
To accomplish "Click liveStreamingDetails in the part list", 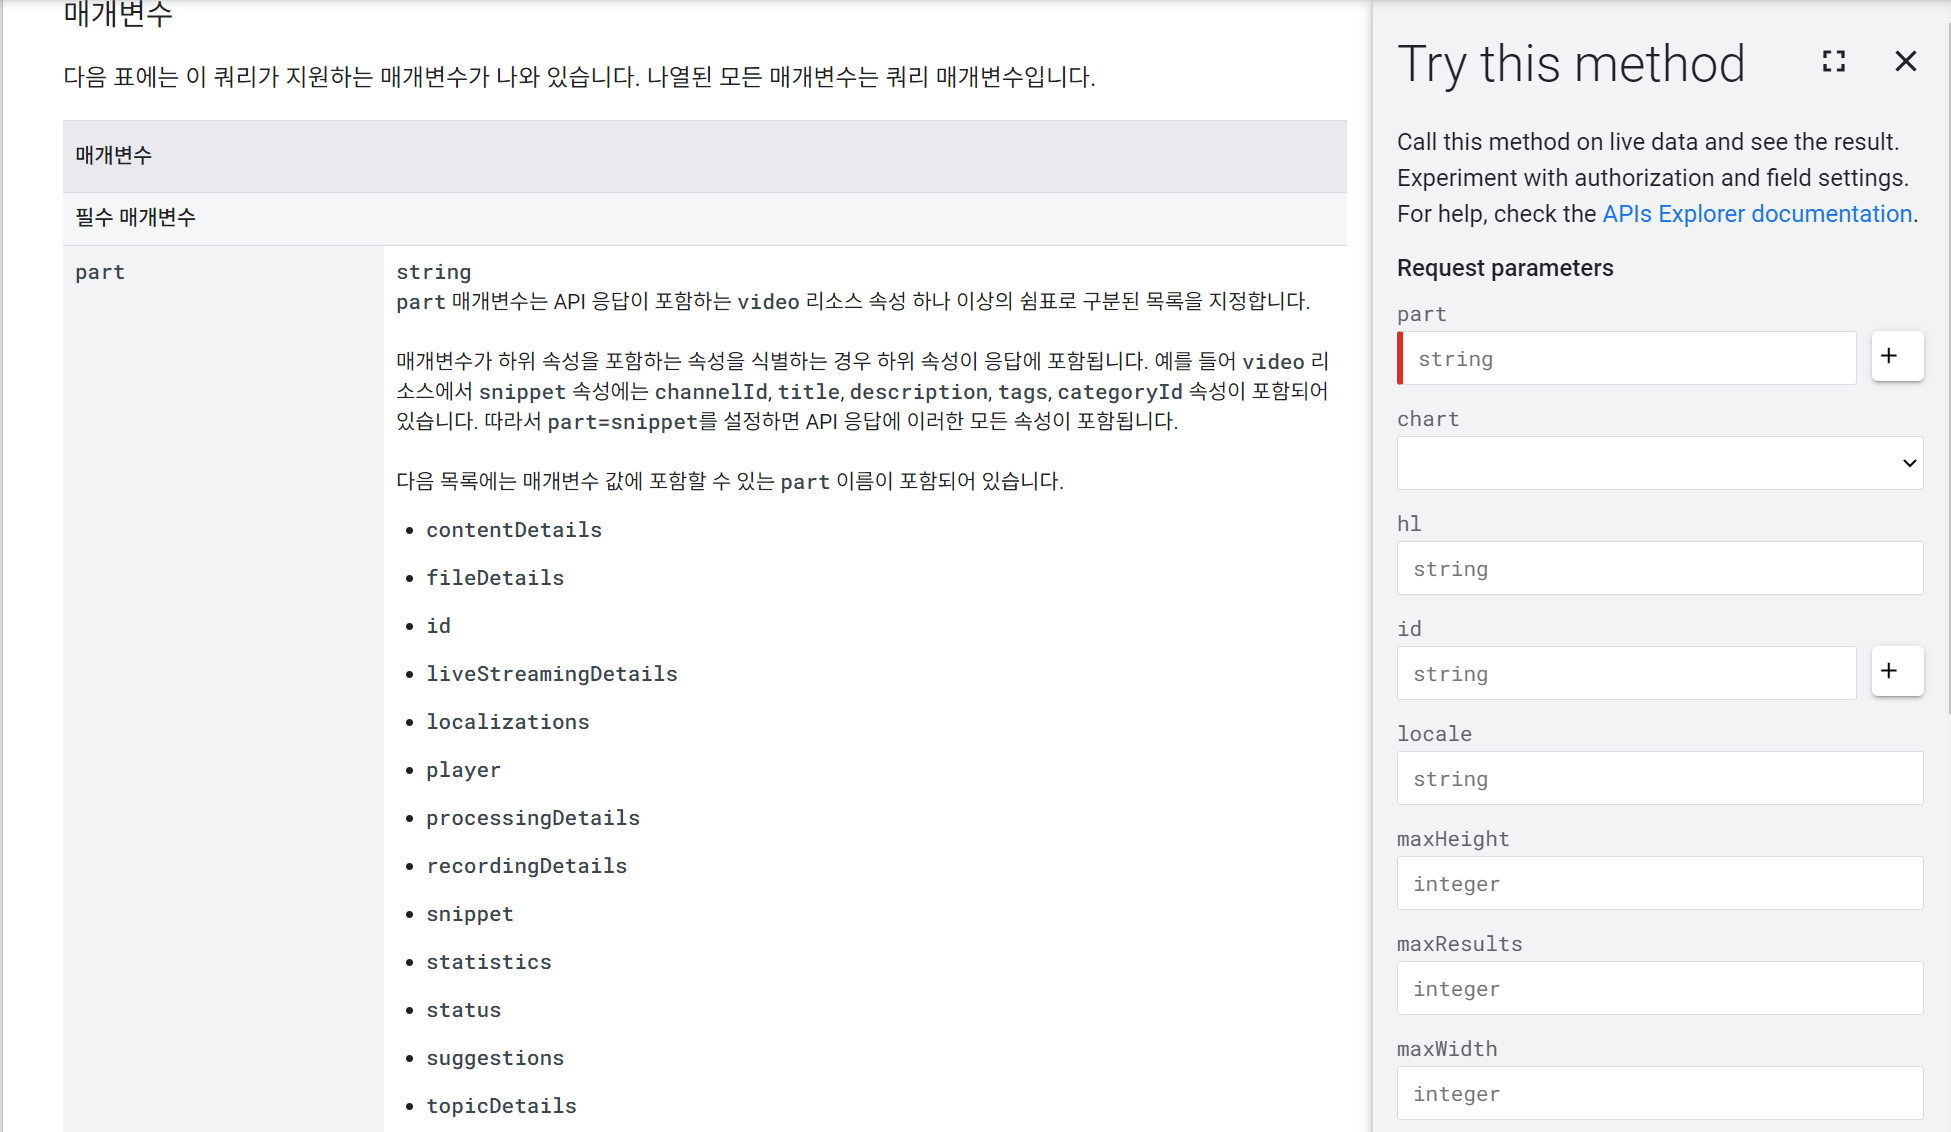I will 551,674.
